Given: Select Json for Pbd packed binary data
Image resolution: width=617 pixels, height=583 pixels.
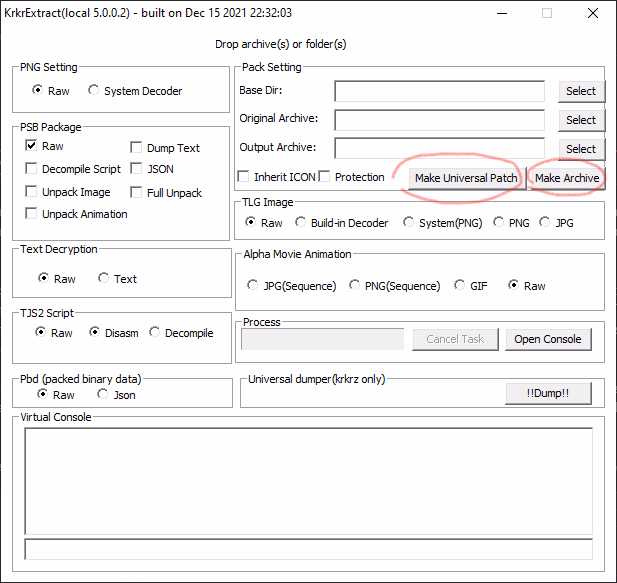Looking at the screenshot, I should tap(103, 395).
